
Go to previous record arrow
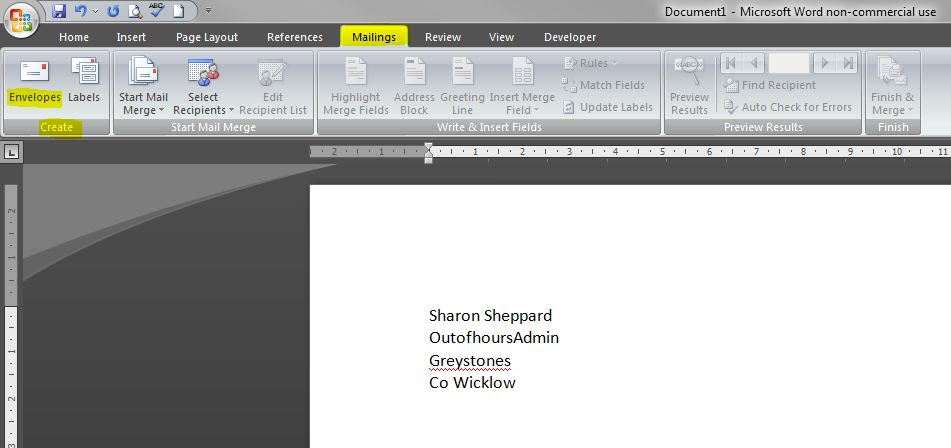(x=754, y=62)
